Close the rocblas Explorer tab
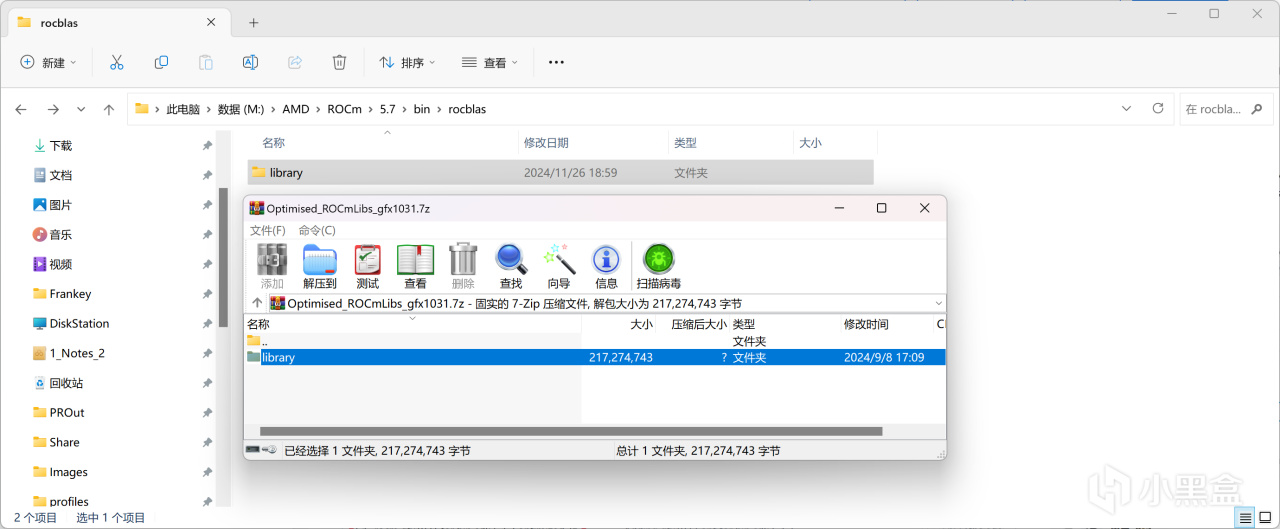Image resolution: width=1280 pixels, height=529 pixels. click(x=211, y=22)
